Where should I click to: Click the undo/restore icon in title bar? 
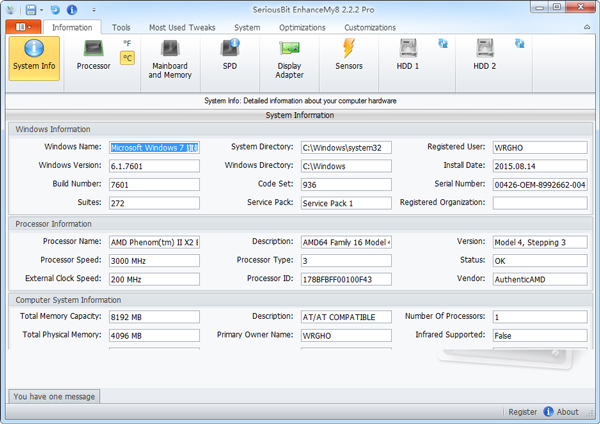[x=55, y=10]
